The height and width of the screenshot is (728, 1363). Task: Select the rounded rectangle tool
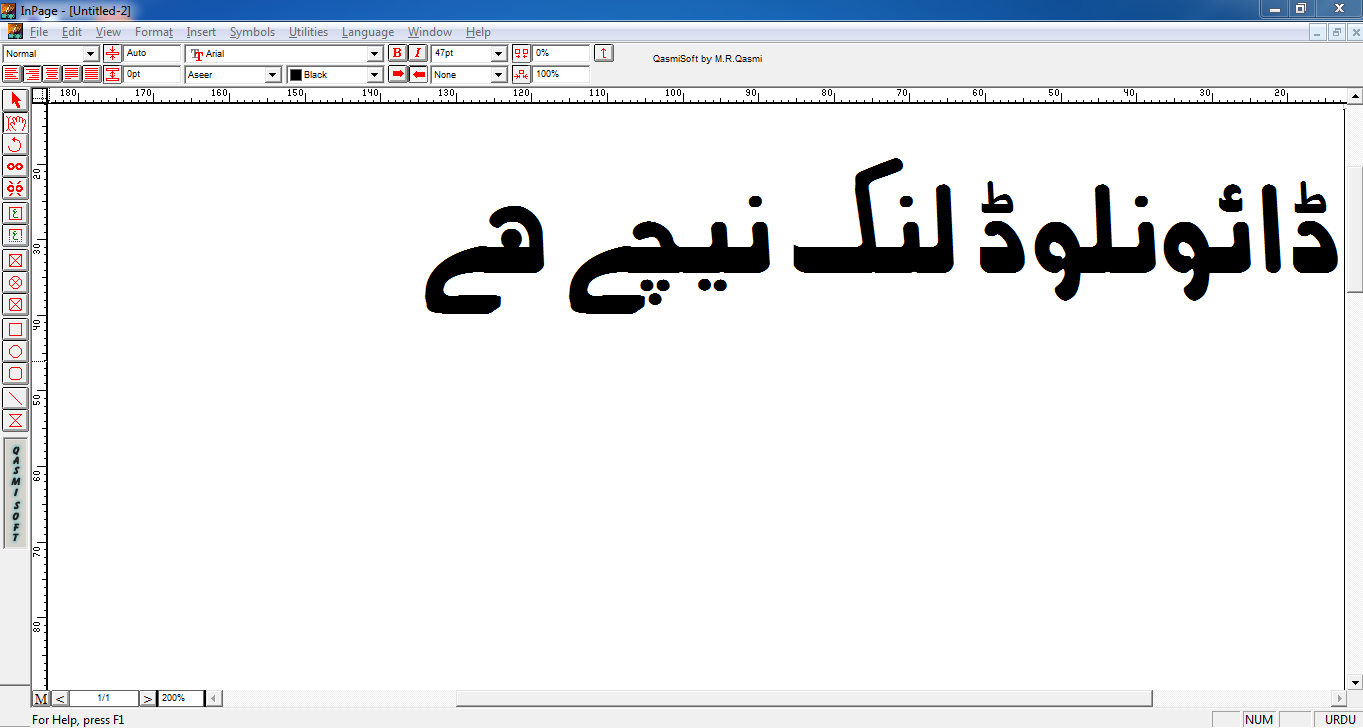[15, 373]
